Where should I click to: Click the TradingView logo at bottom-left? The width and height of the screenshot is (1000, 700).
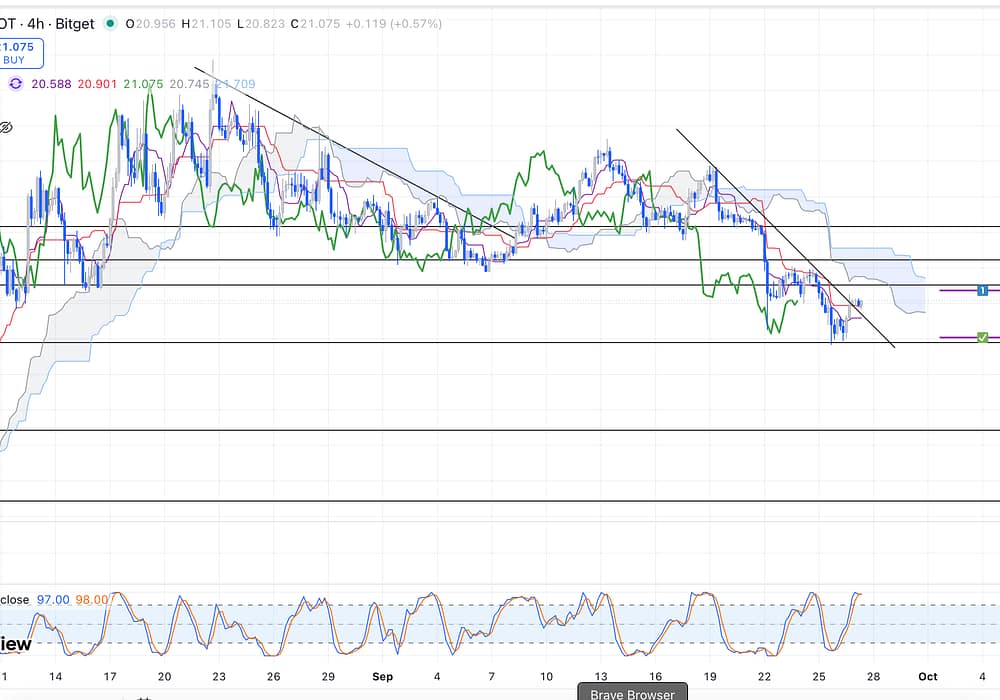click(x=14, y=643)
